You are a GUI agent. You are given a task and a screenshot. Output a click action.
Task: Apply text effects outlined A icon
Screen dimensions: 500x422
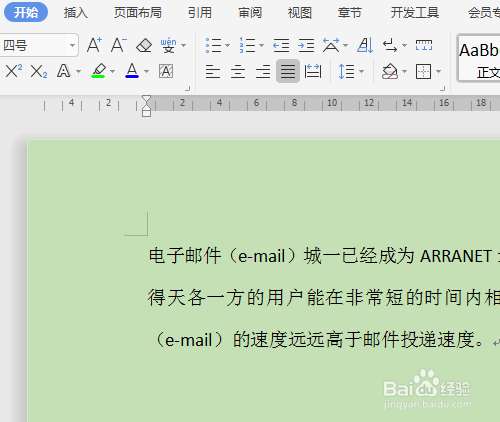point(63,71)
